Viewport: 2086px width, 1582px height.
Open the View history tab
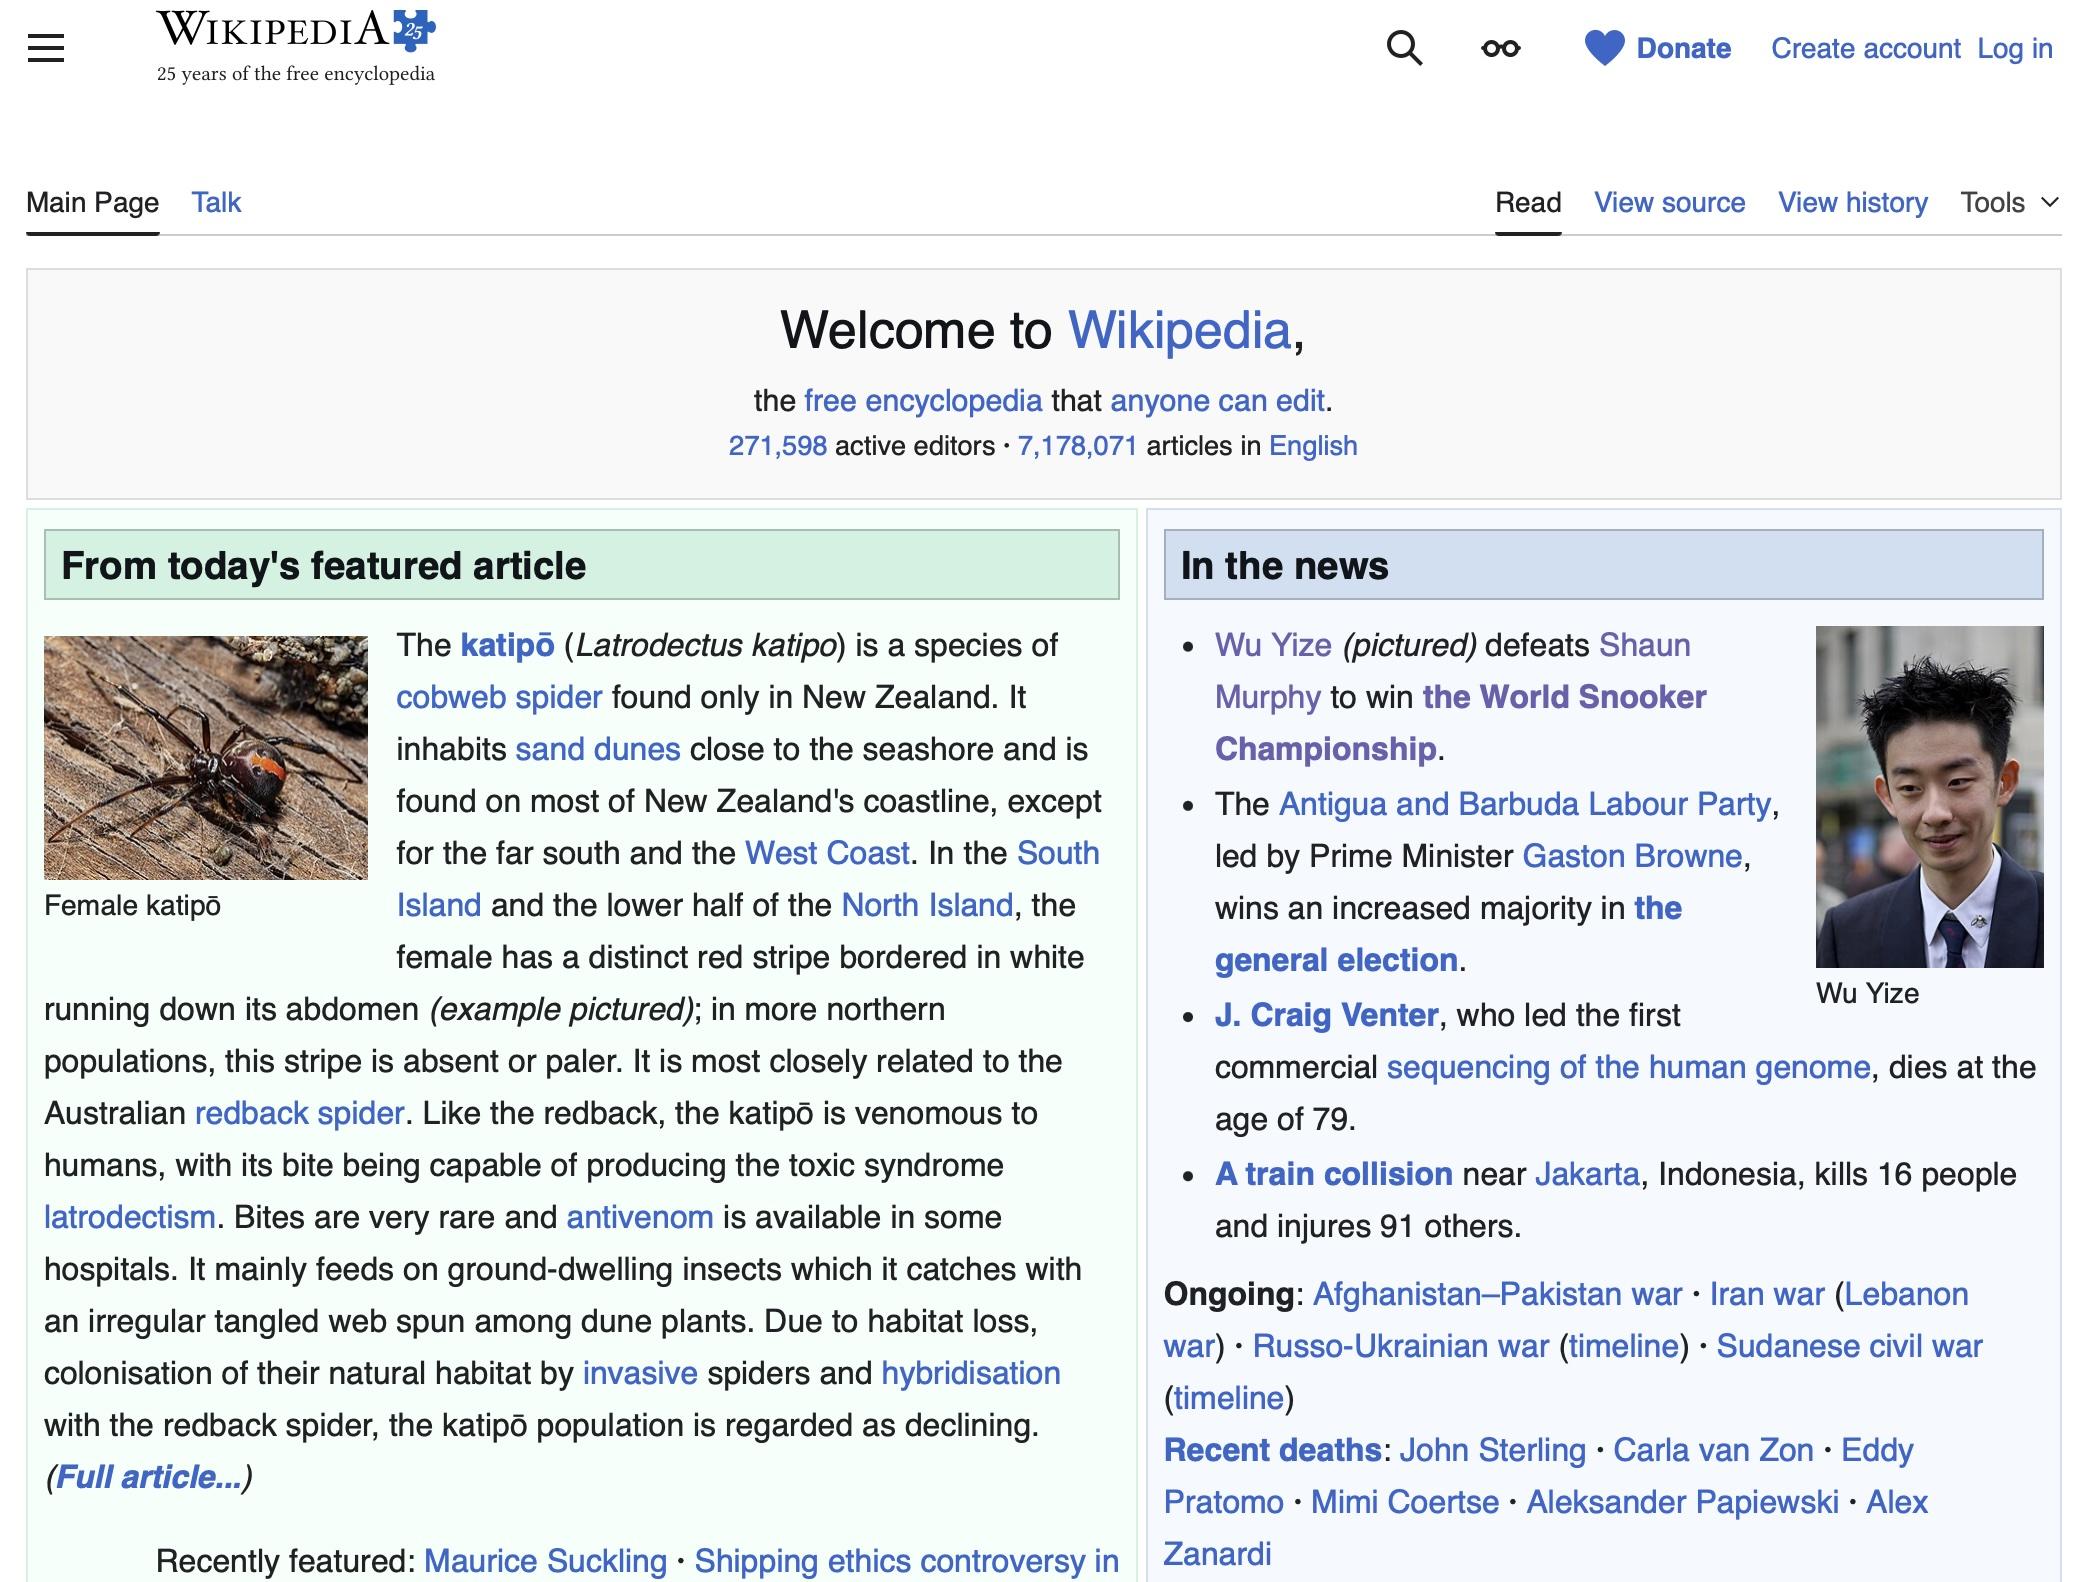(x=1852, y=202)
